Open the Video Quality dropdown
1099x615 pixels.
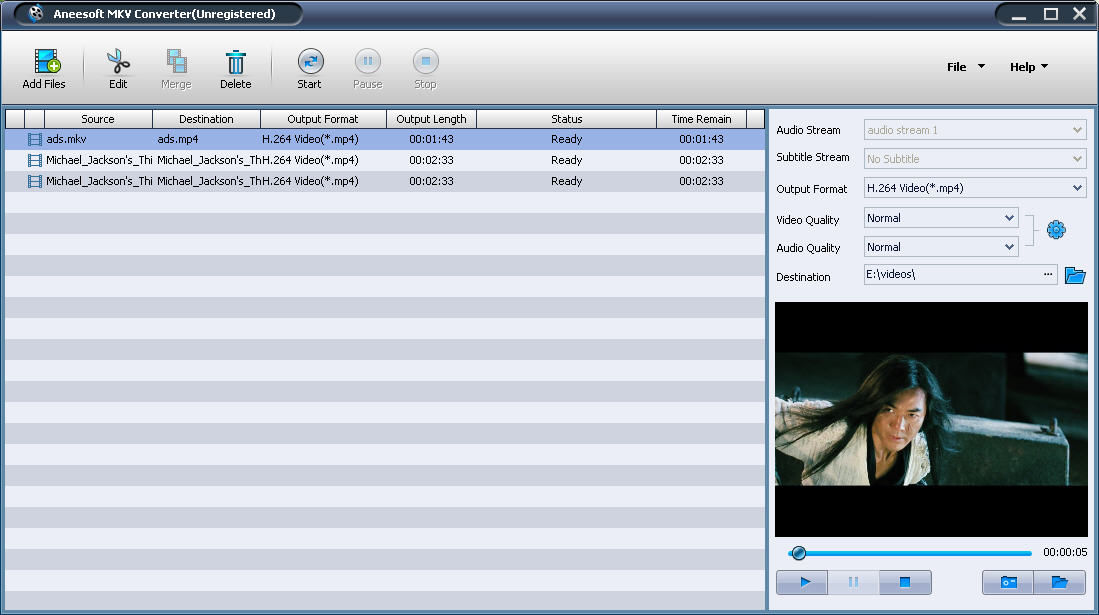click(941, 218)
